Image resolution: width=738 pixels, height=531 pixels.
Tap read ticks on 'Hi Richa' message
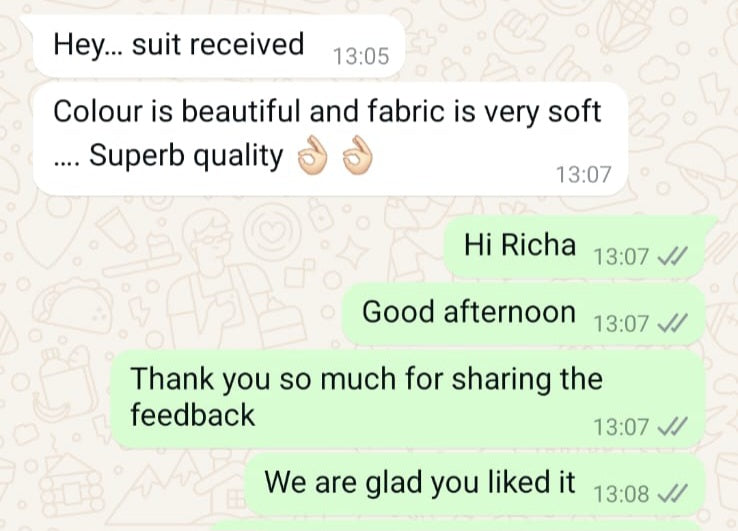(673, 257)
